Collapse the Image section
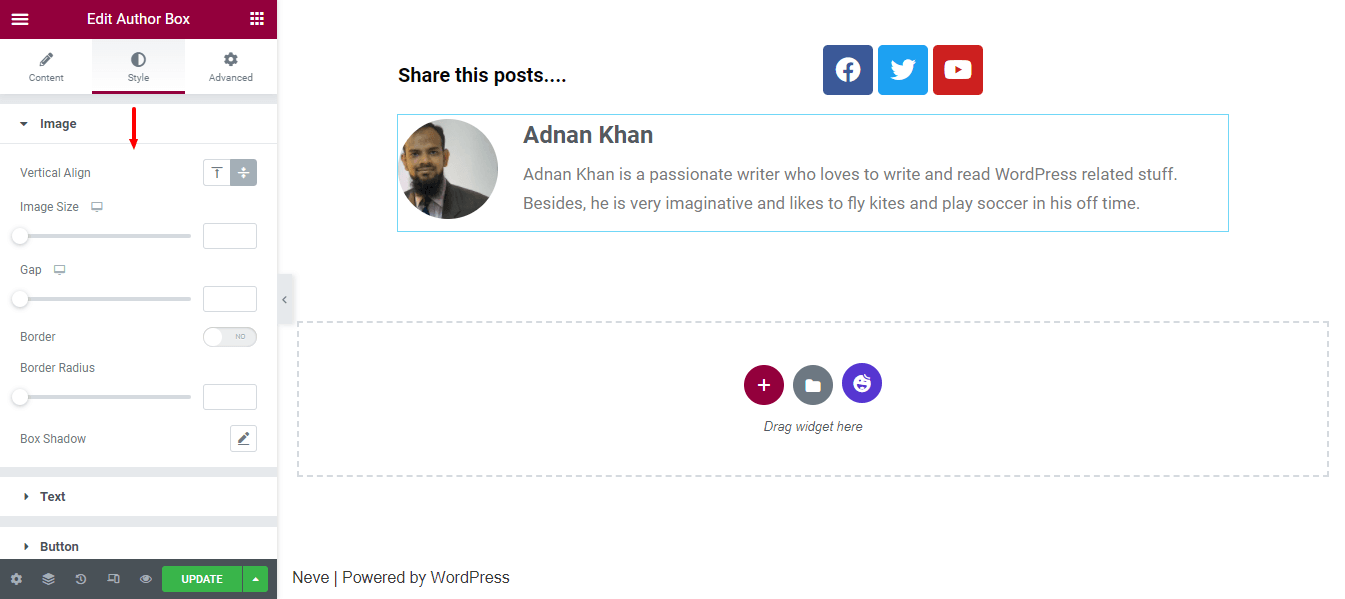 click(x=57, y=124)
